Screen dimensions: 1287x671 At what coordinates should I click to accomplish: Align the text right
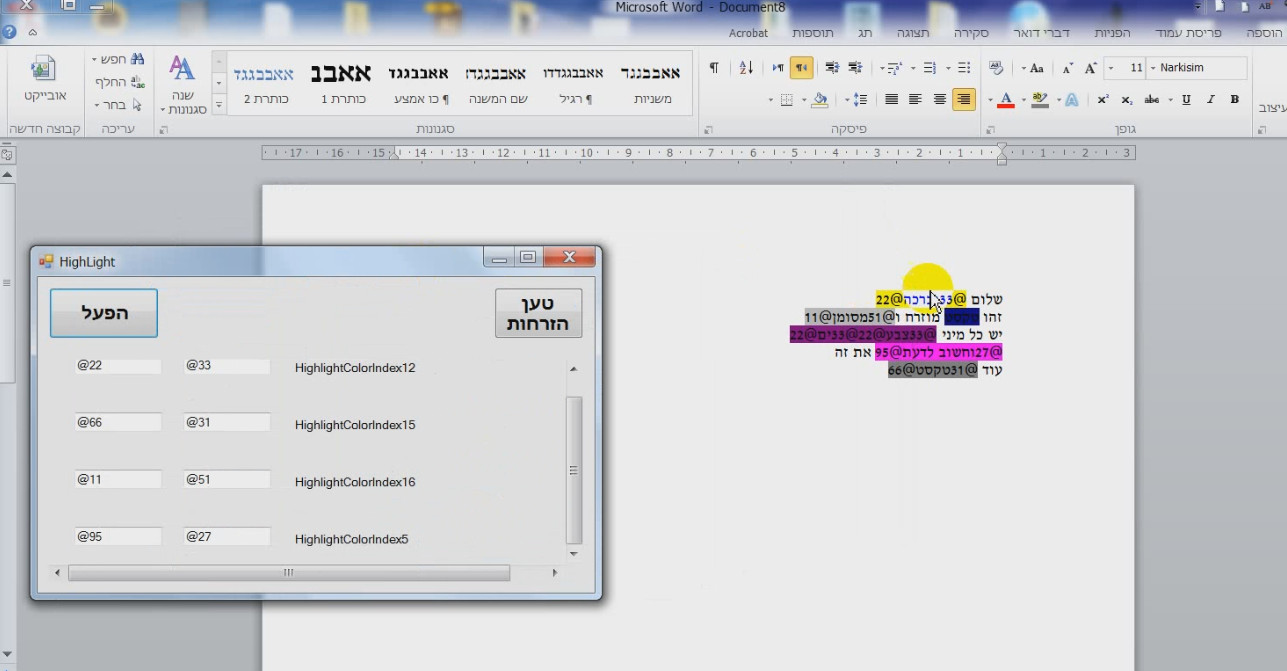[964, 100]
